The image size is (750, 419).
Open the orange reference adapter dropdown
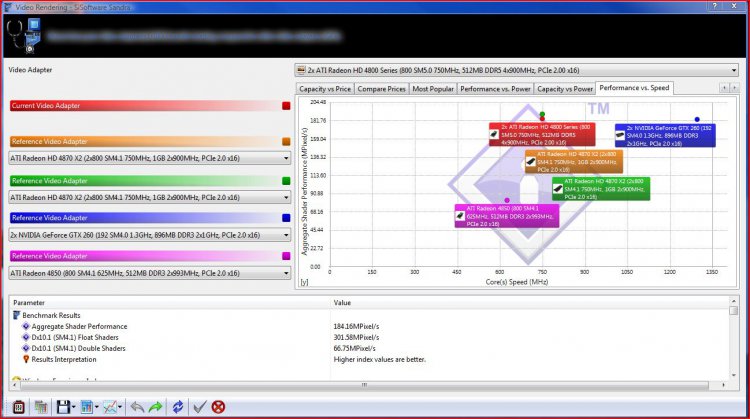150,158
